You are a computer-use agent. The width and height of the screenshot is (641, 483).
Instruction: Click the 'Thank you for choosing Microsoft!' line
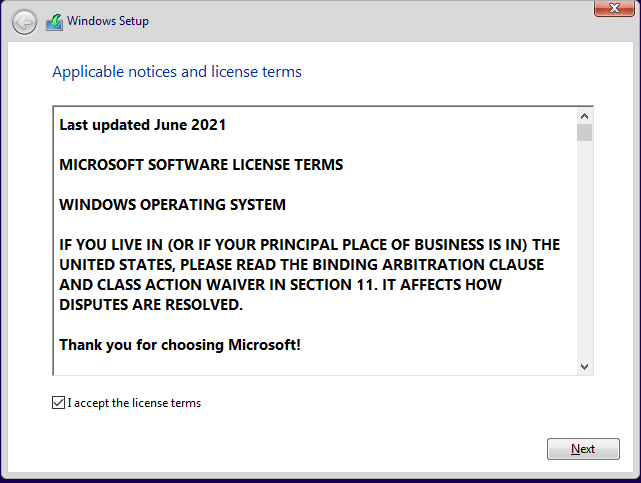click(180, 345)
